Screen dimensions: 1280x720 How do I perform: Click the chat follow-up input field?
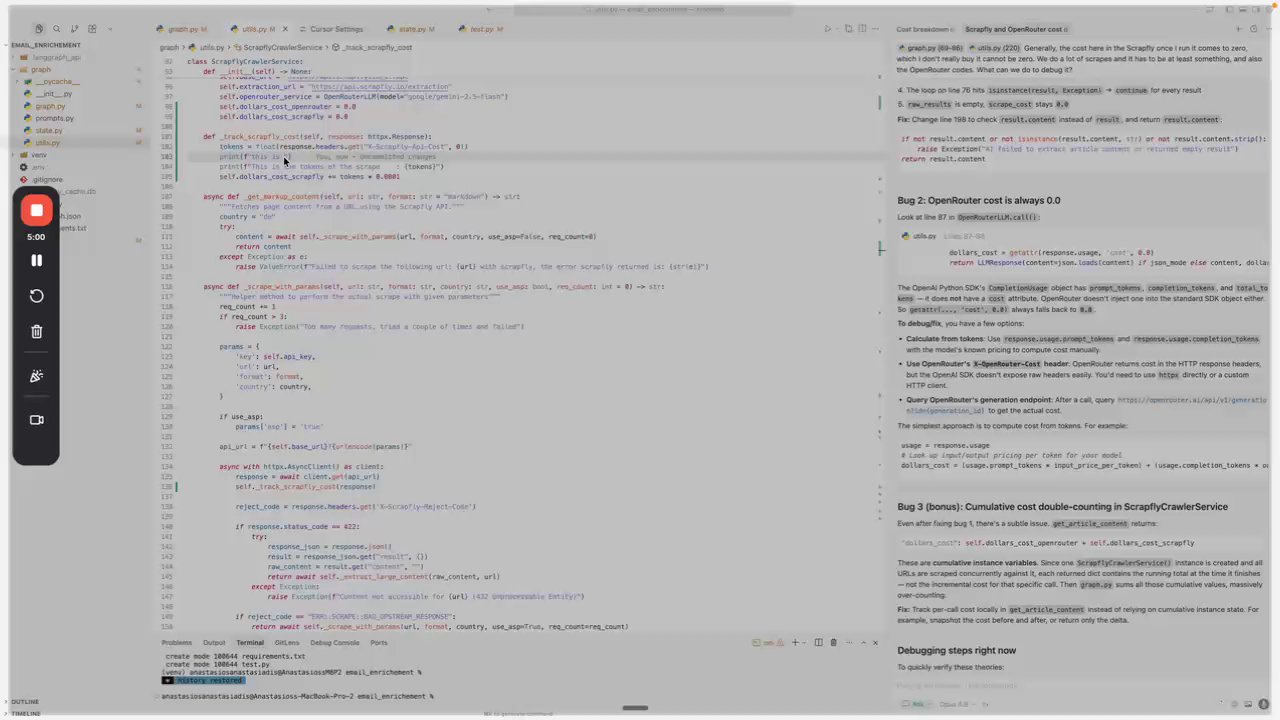click(x=1080, y=686)
